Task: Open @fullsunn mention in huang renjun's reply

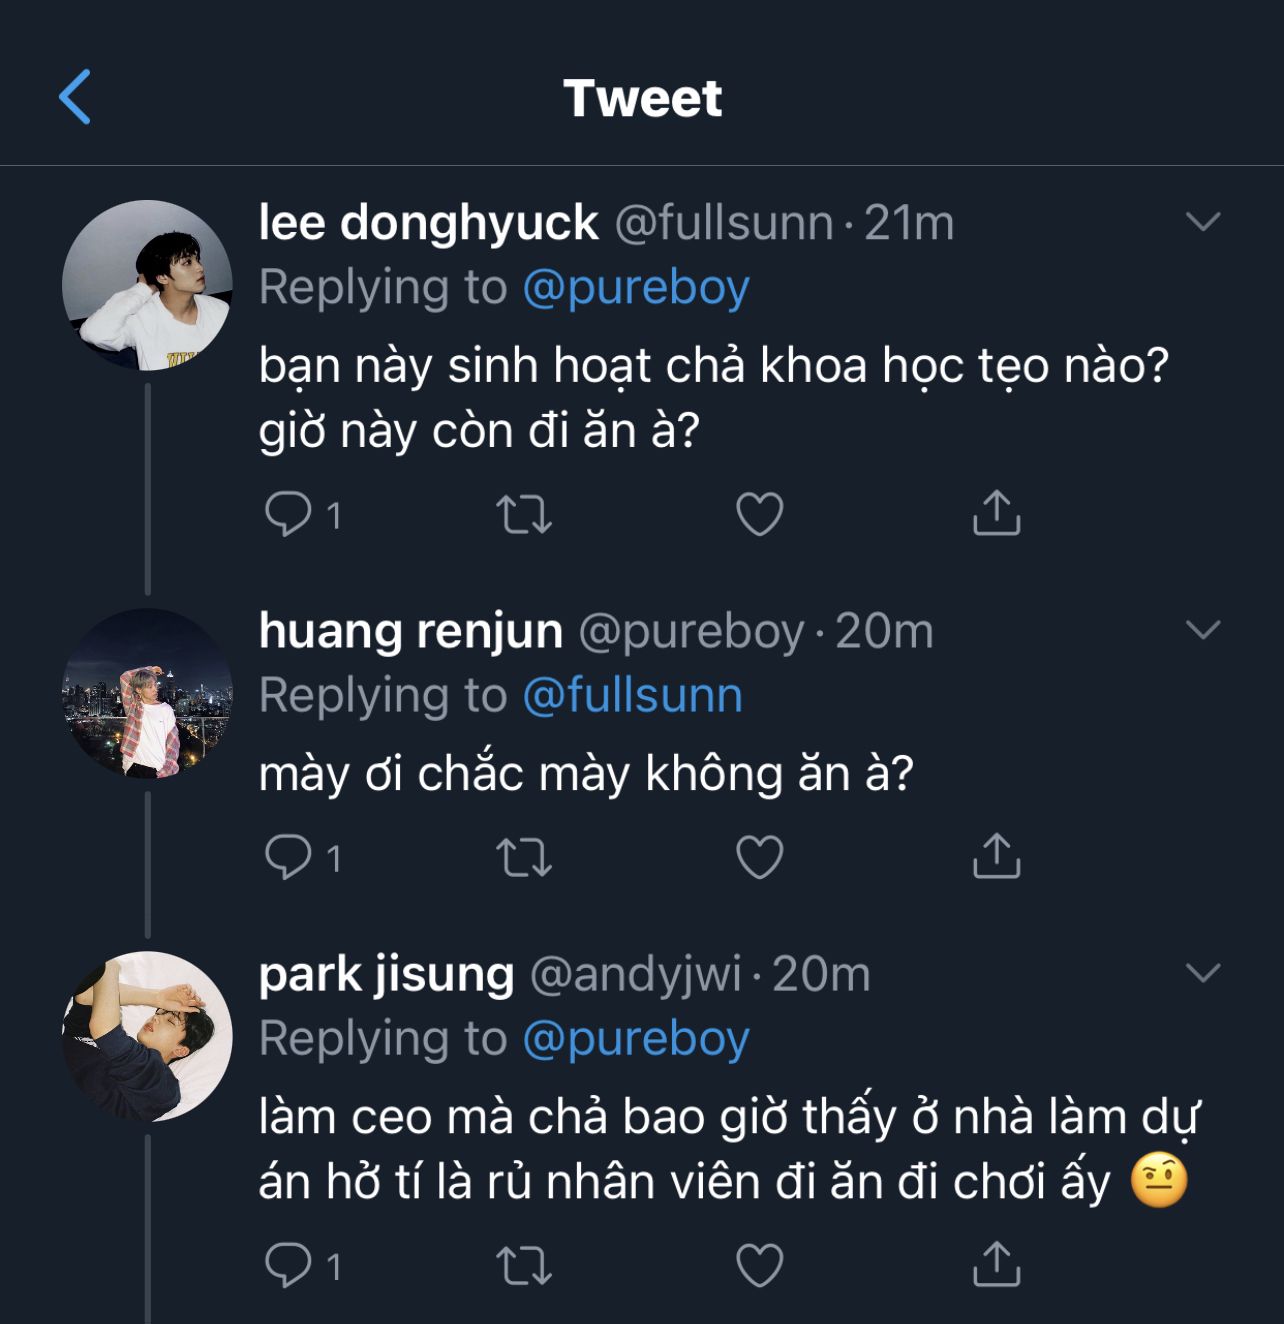Action: (632, 696)
